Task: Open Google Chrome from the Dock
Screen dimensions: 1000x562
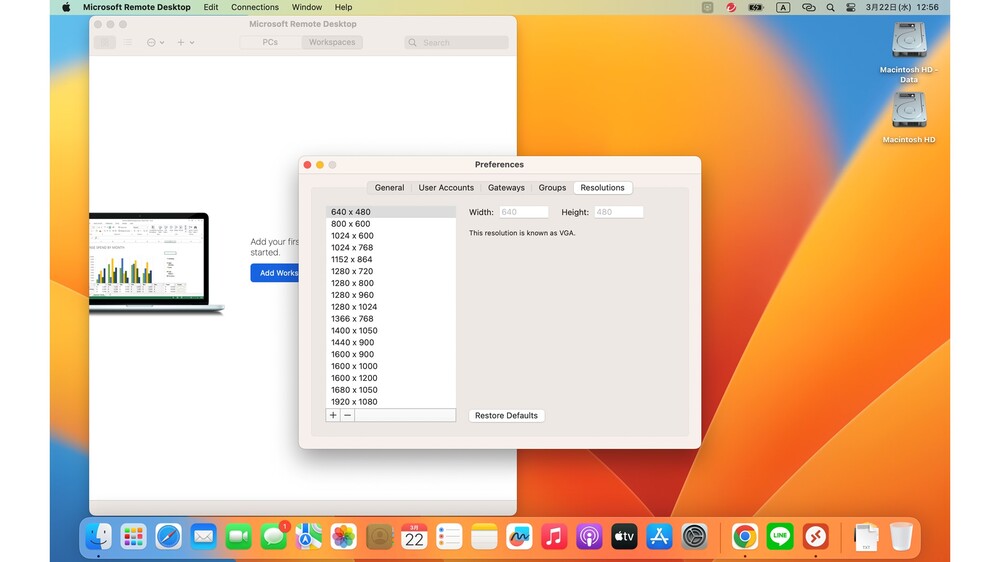Action: (744, 537)
